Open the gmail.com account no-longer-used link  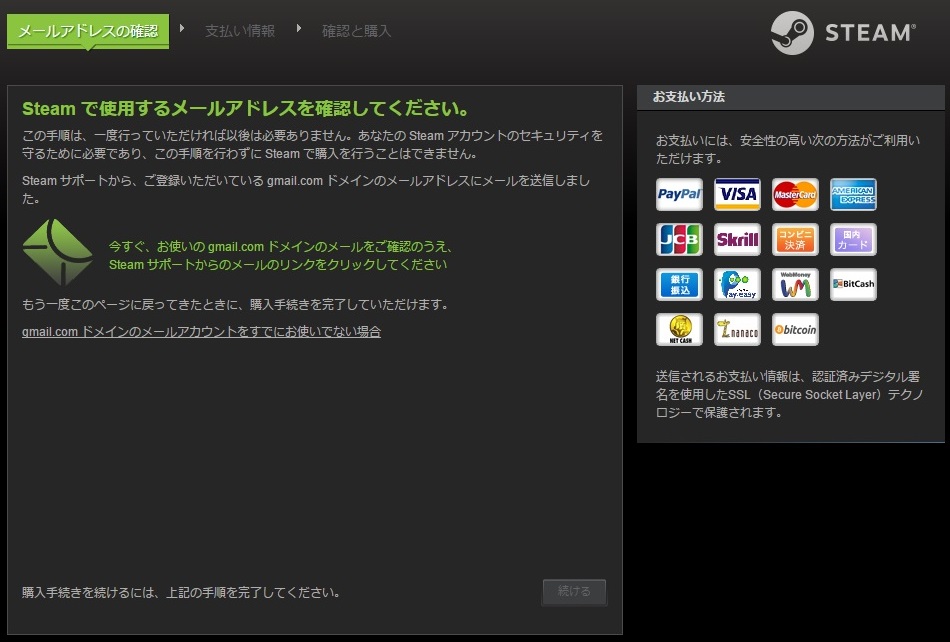201,331
